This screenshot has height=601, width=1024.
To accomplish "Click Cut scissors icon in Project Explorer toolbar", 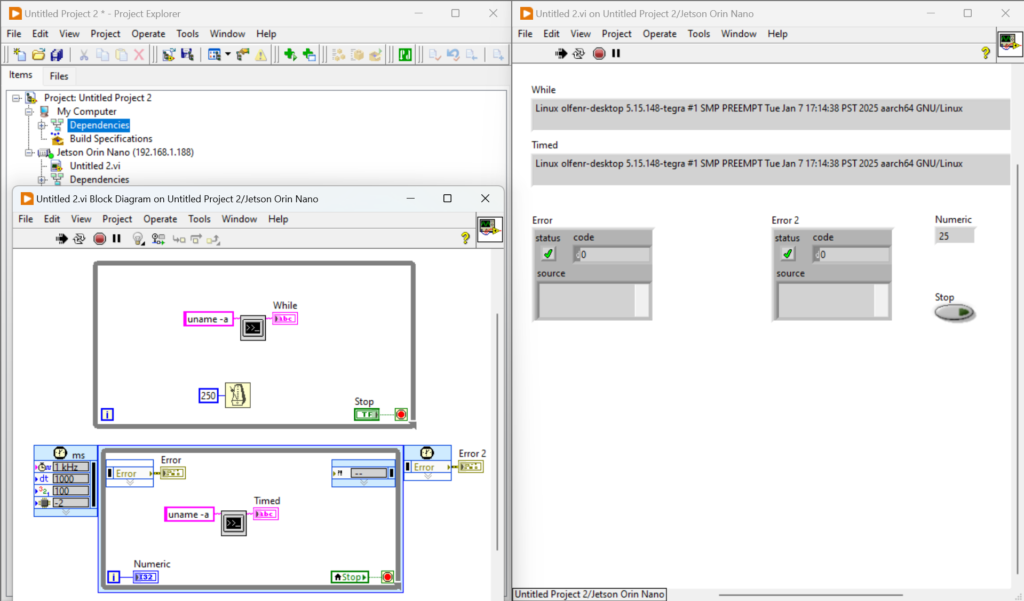I will (84, 55).
